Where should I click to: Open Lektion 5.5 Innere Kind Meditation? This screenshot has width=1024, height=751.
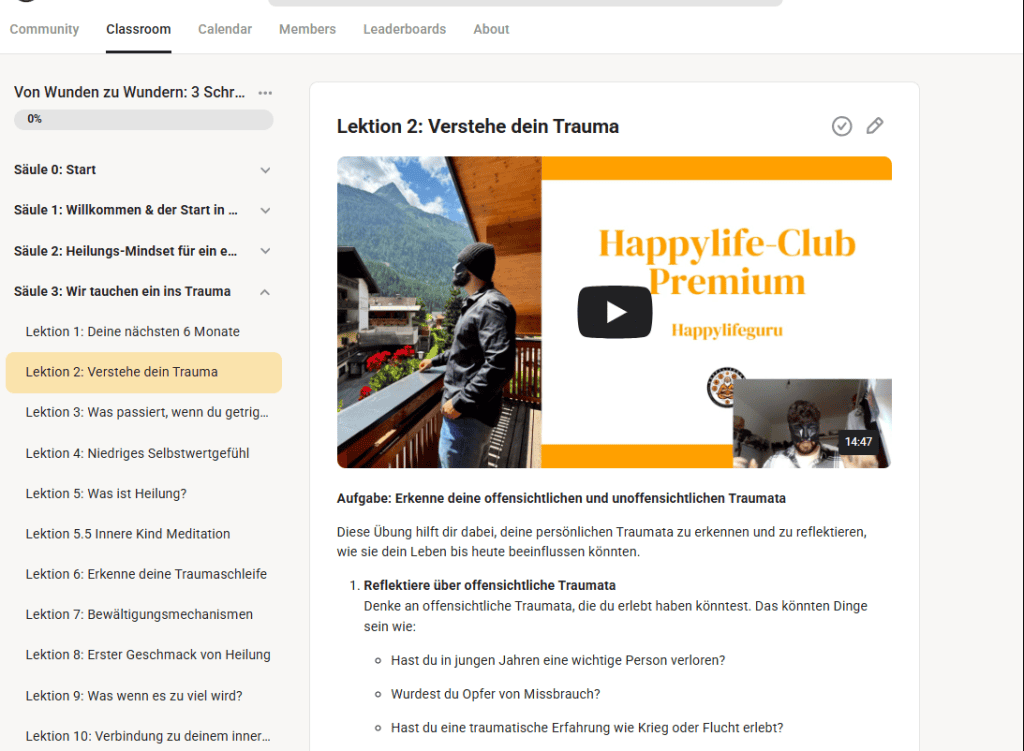[144, 534]
